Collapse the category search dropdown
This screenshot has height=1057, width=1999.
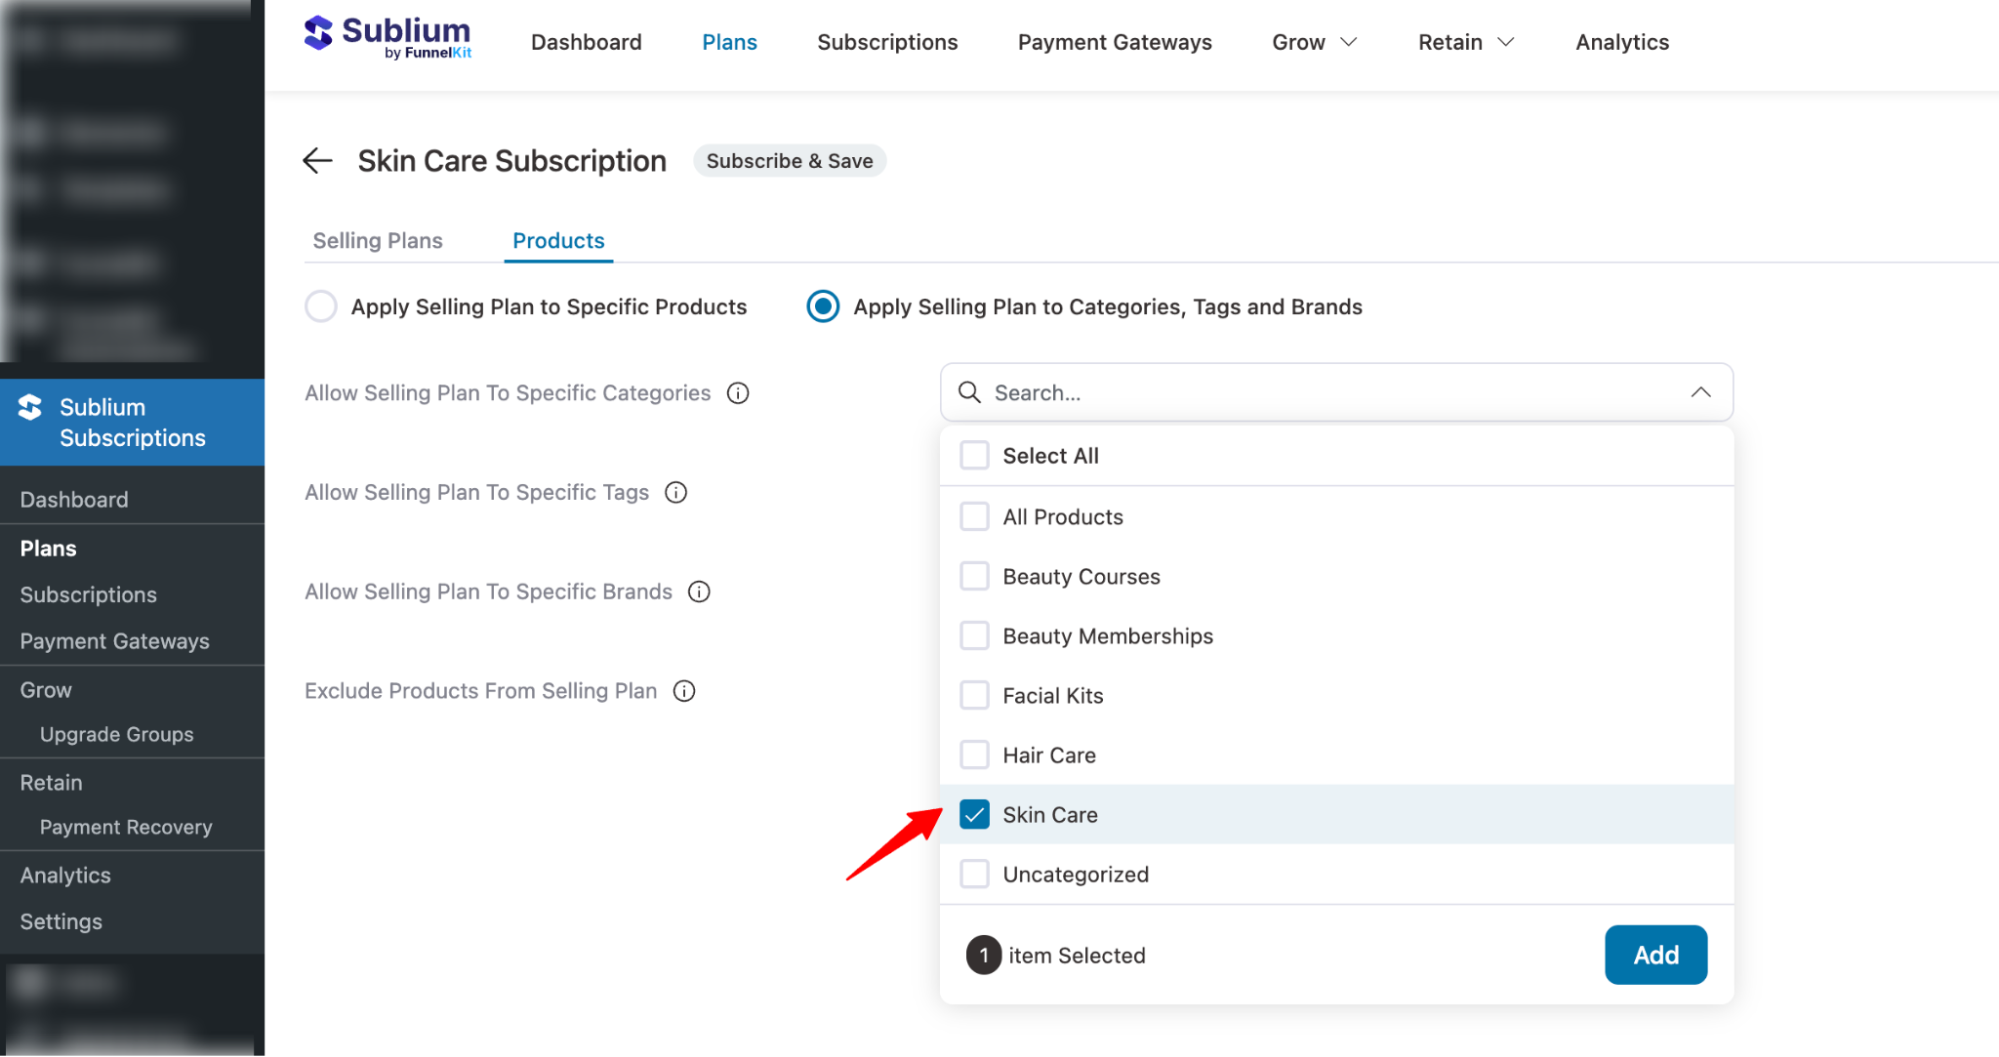tap(1701, 392)
